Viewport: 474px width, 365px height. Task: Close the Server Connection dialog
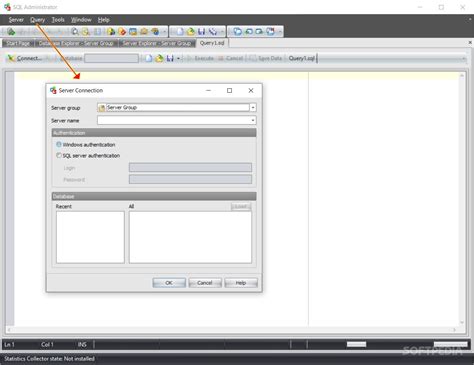pos(251,90)
